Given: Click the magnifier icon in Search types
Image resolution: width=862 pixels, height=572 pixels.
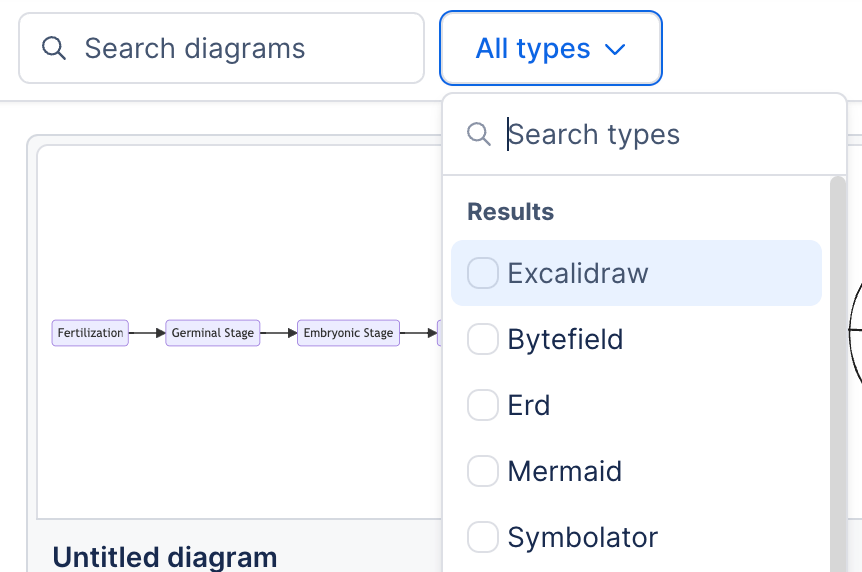Looking at the screenshot, I should (x=480, y=134).
